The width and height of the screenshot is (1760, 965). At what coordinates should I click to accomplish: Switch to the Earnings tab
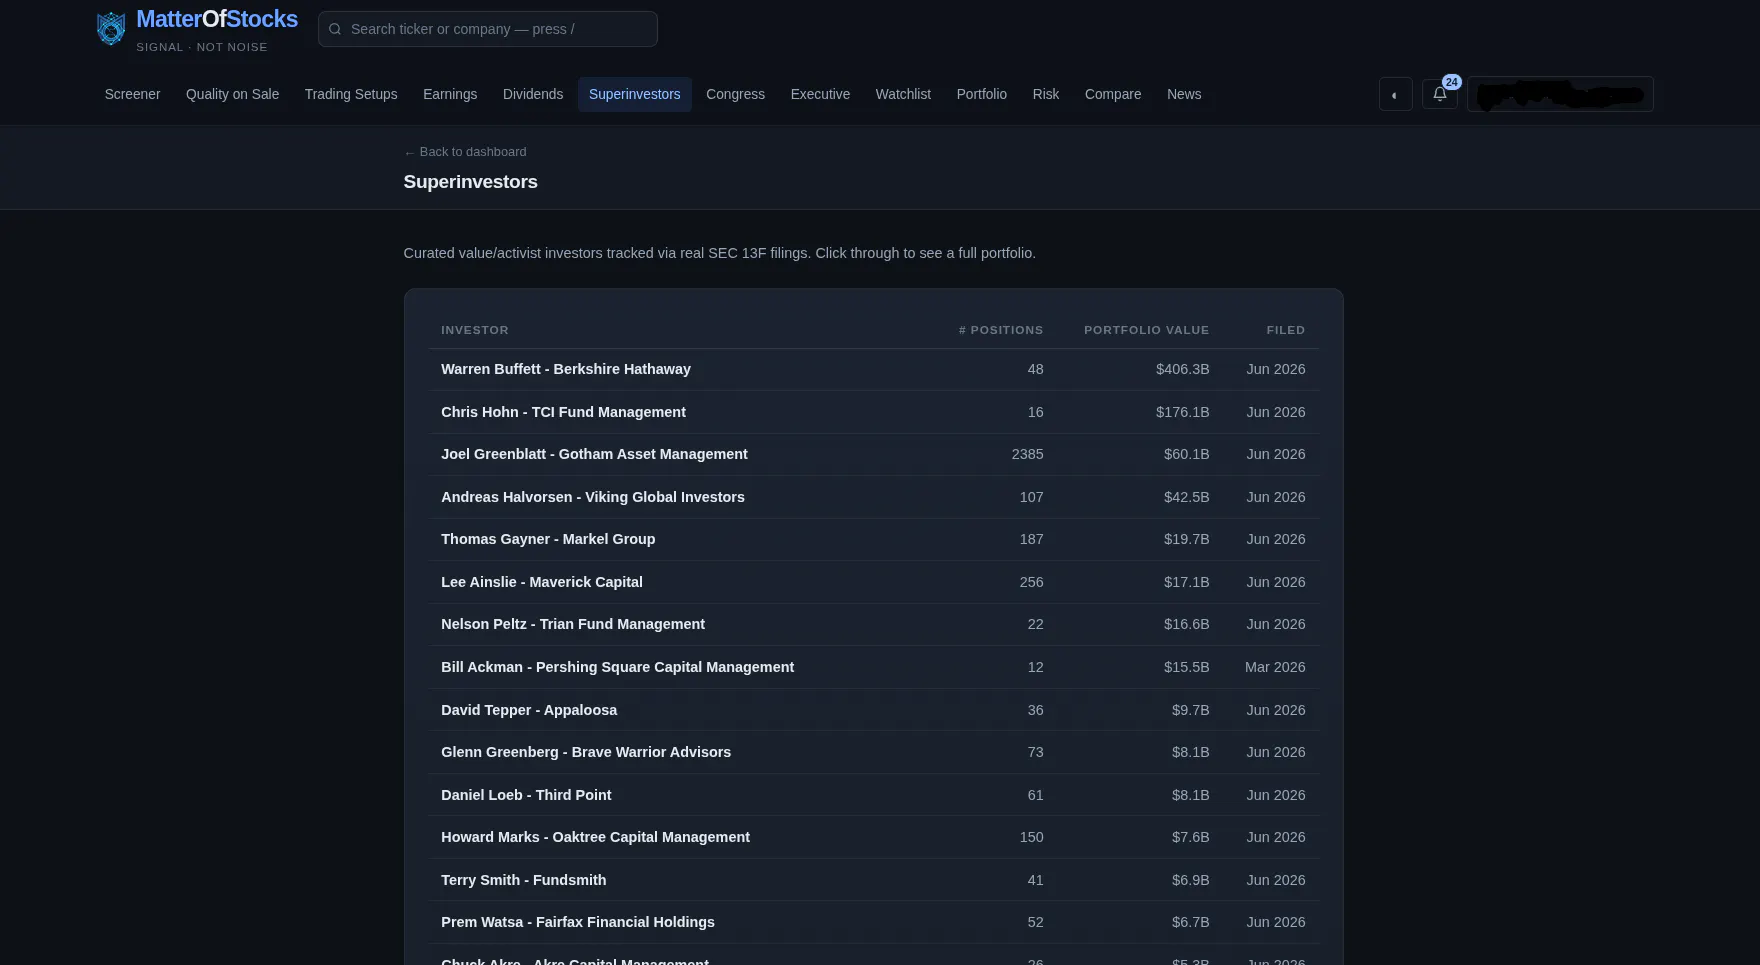click(450, 94)
